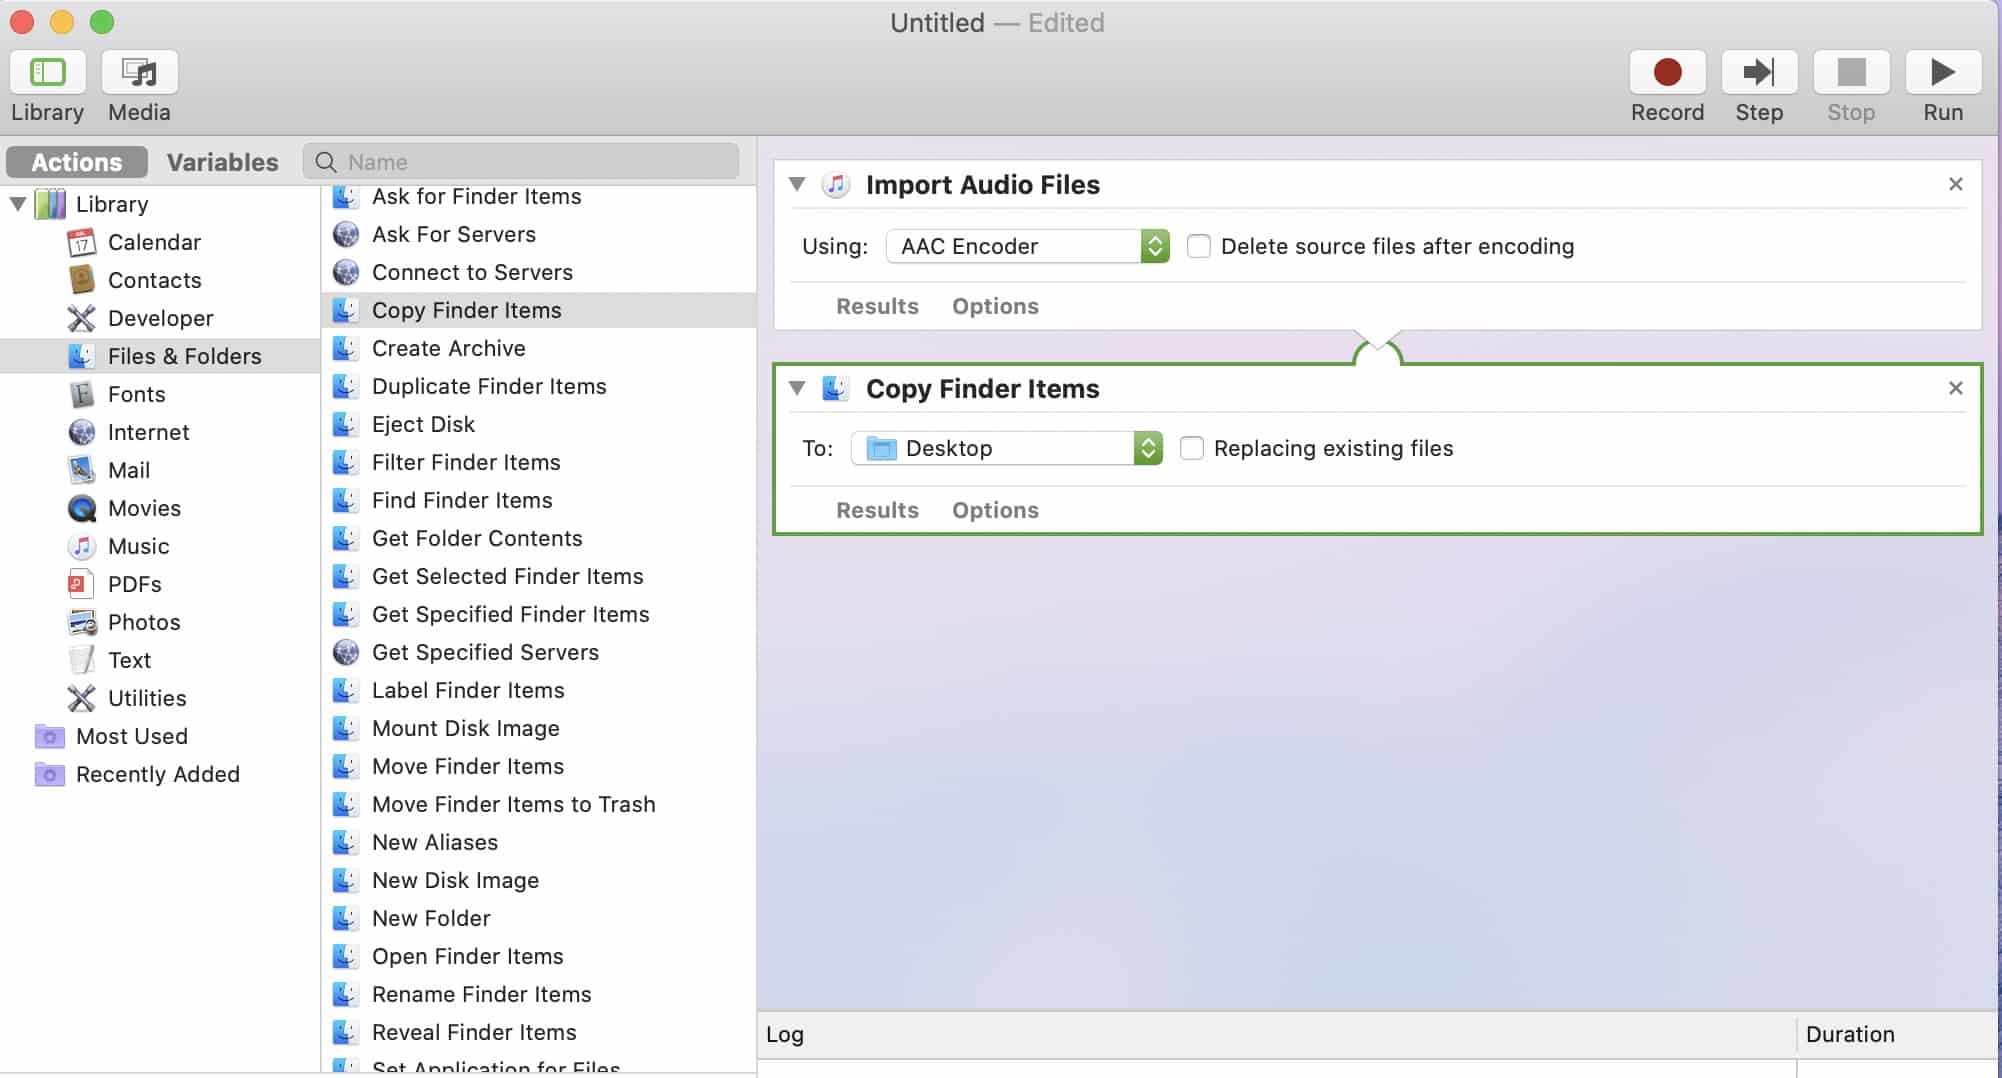
Task: Click the Step toolbar icon
Action: coord(1758,73)
